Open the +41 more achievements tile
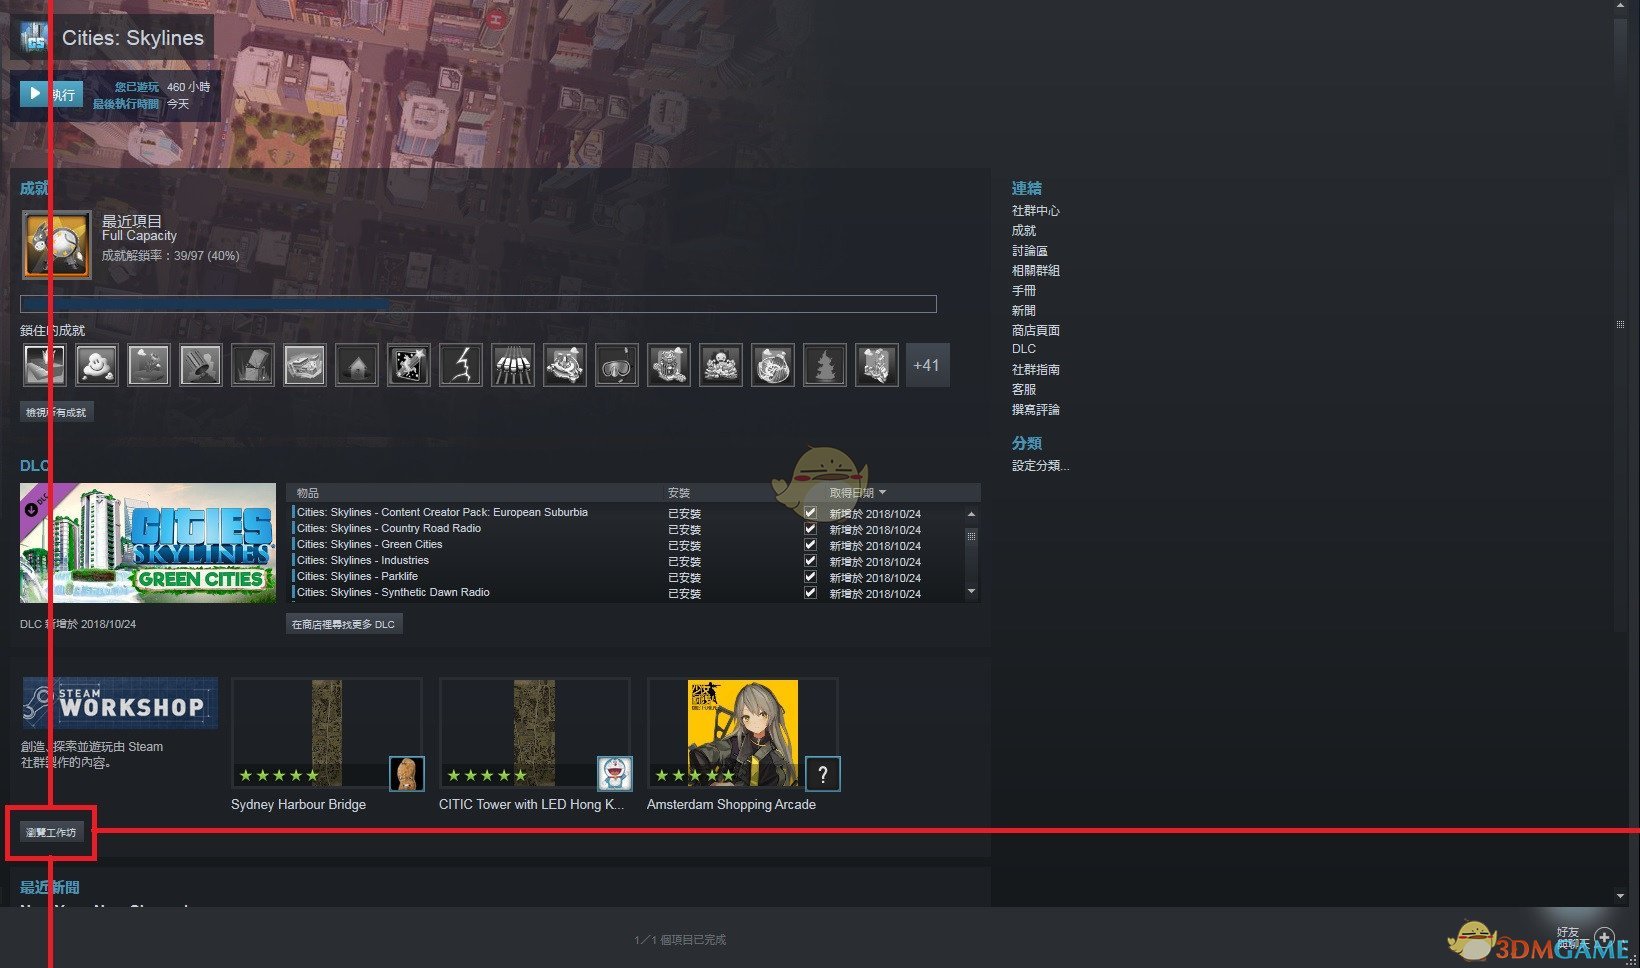 click(x=927, y=365)
